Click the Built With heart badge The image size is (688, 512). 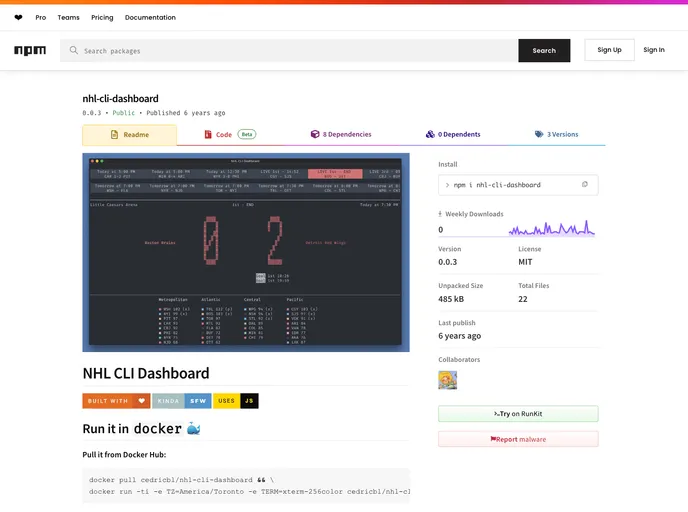116,401
